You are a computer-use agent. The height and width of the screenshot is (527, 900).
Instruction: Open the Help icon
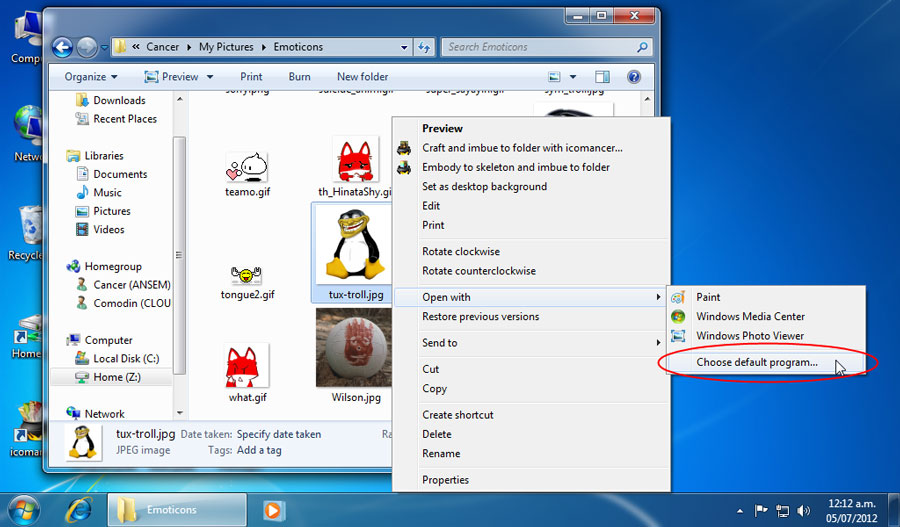[634, 77]
